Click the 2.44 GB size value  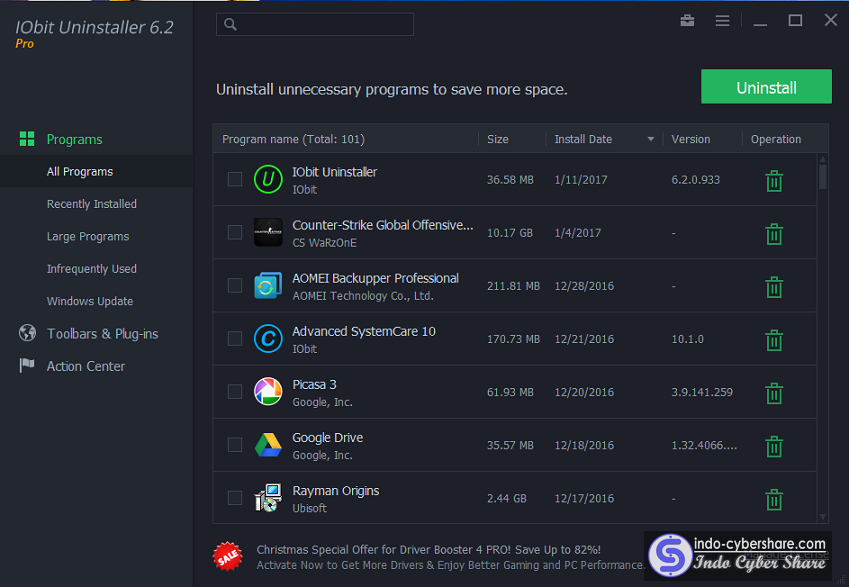point(506,498)
